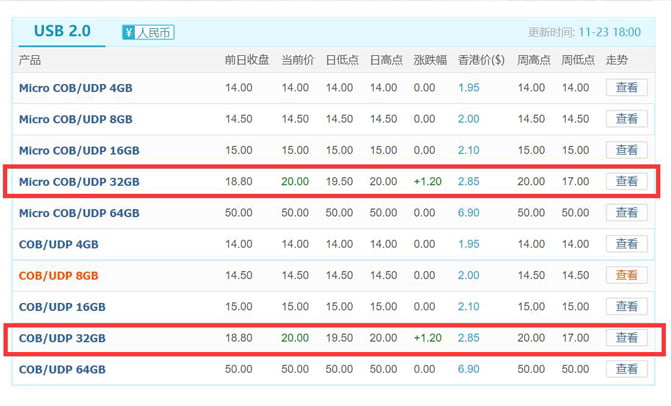This screenshot has height=406, width=671.
Task: Open the Micro COB/UDP 4GB product link
Action: [x=75, y=88]
